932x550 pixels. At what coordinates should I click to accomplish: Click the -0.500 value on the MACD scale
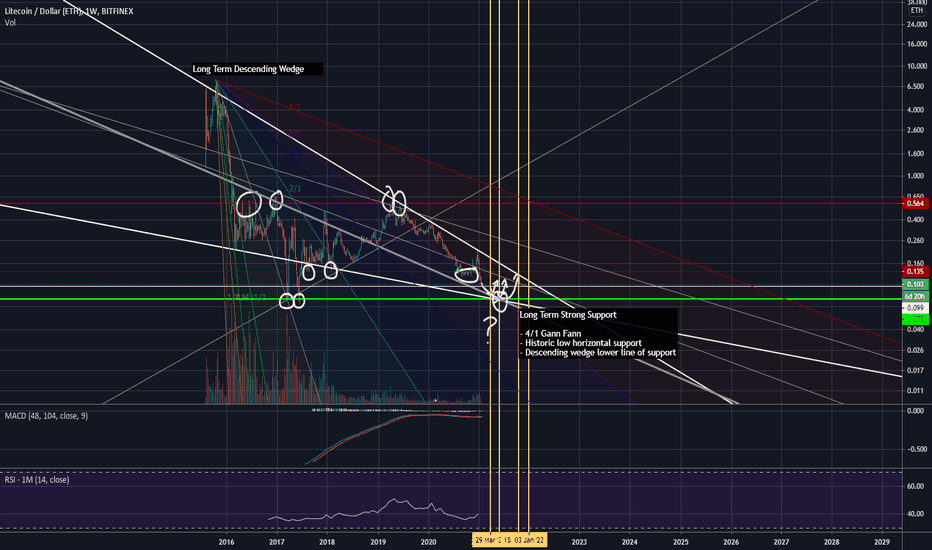tap(915, 450)
